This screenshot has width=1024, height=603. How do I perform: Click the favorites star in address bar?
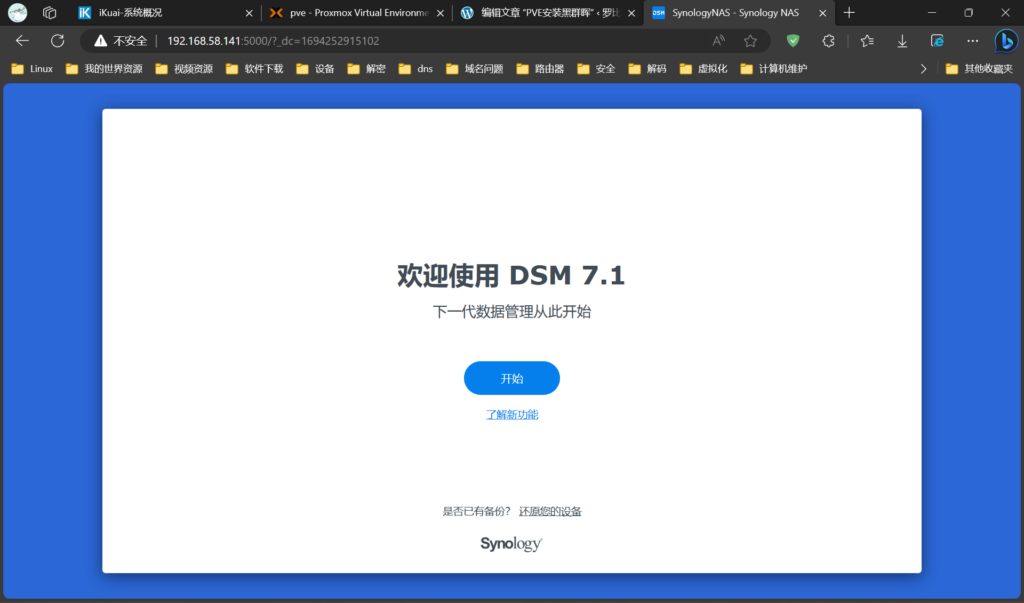click(750, 41)
